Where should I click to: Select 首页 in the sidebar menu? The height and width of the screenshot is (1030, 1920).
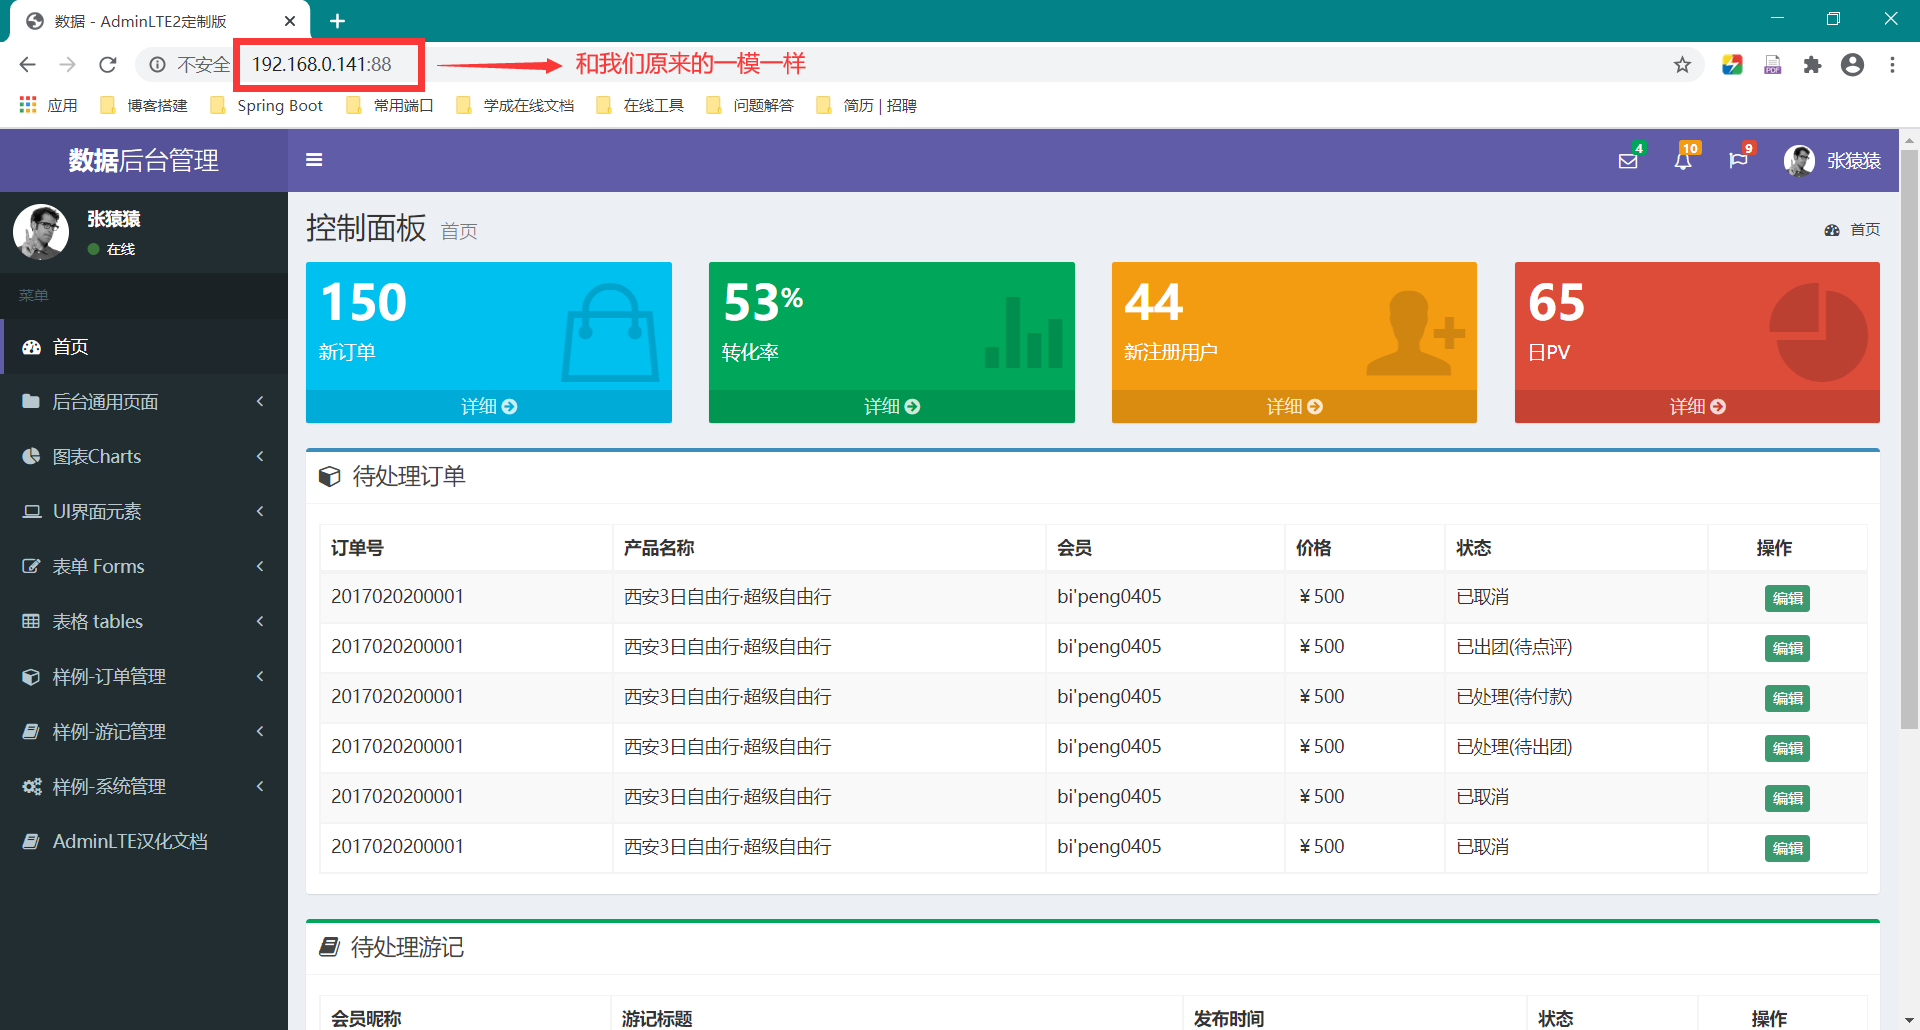[70, 347]
